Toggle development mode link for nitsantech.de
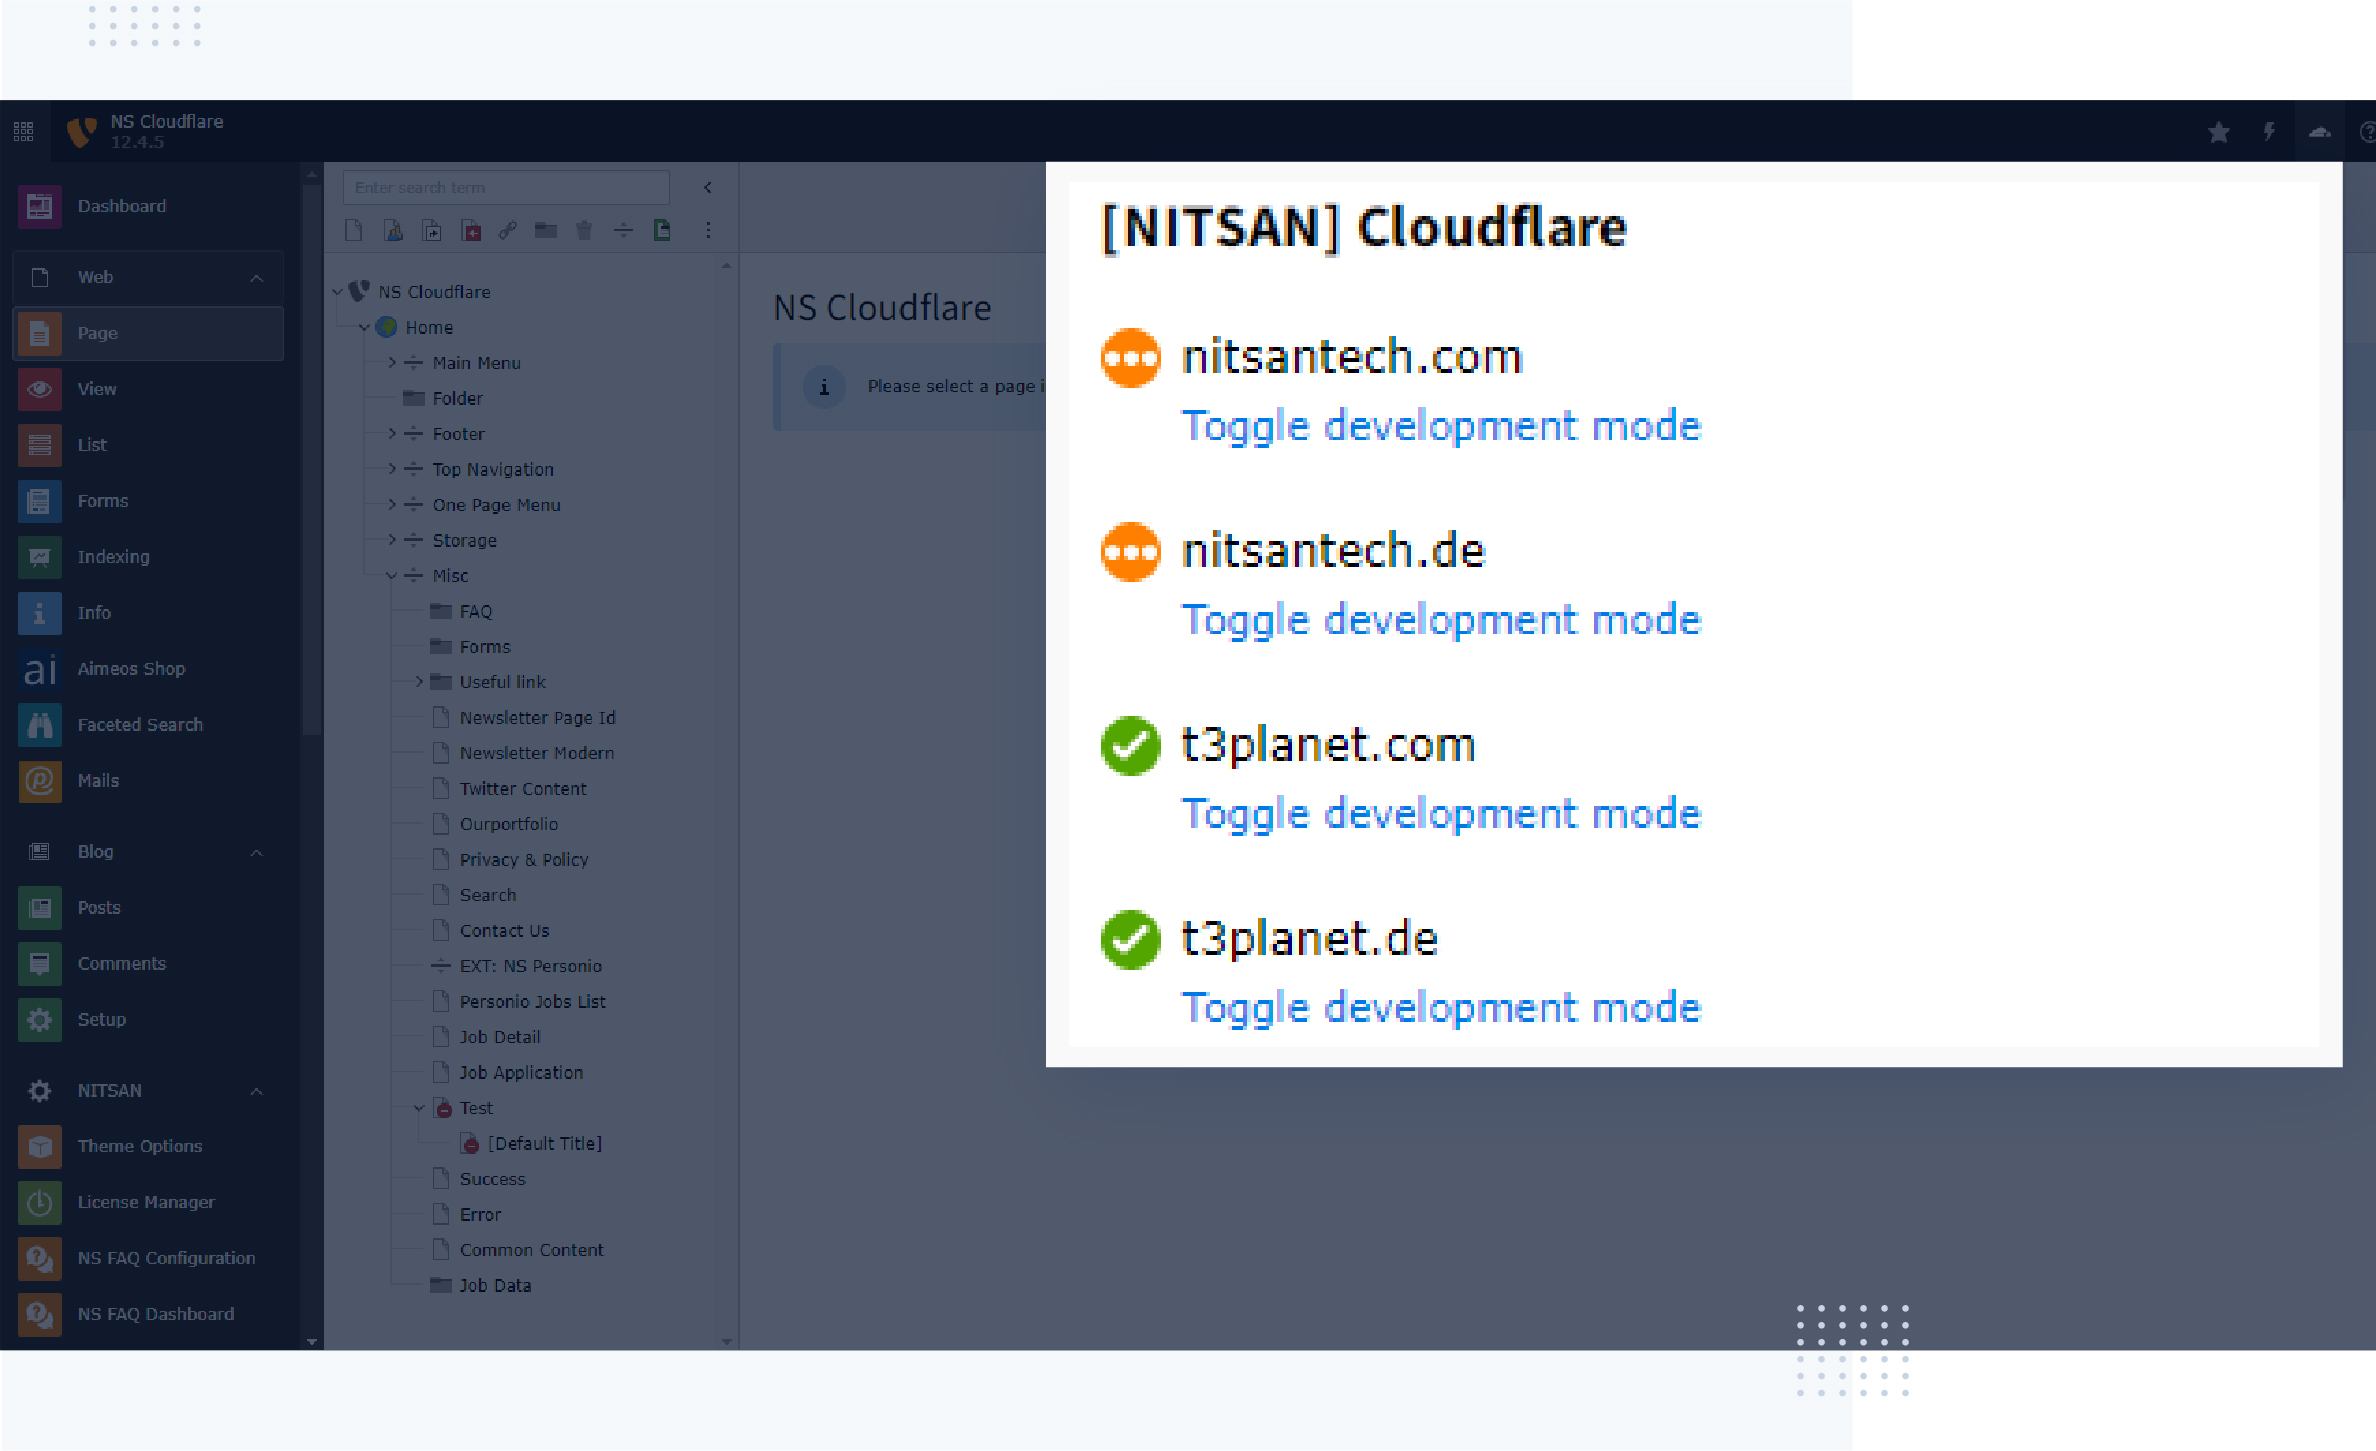Screen dimensions: 2376x1451 1440,620
